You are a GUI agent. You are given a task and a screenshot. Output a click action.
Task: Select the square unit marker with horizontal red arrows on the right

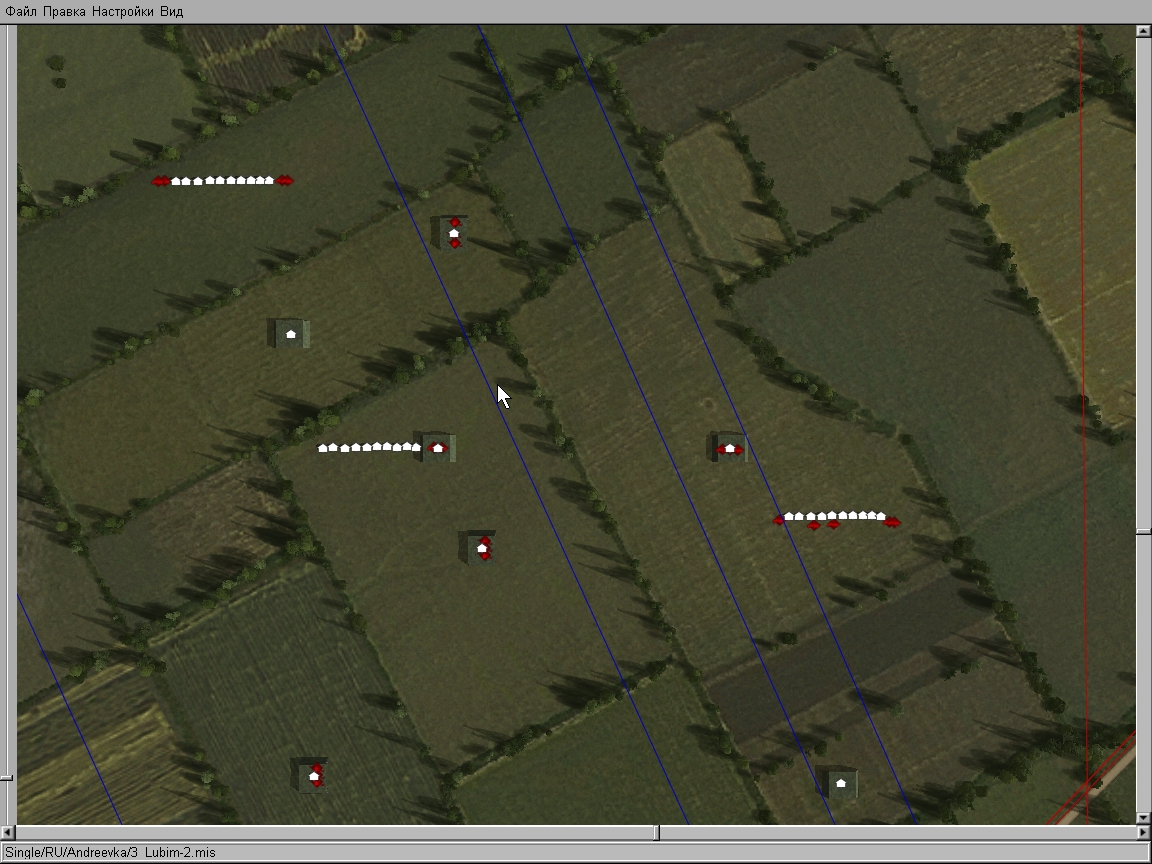point(729,448)
